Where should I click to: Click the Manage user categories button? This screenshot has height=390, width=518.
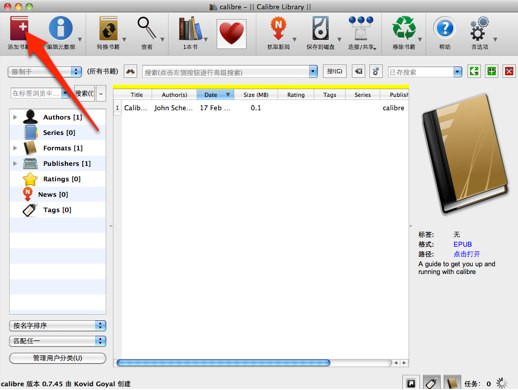coord(58,358)
